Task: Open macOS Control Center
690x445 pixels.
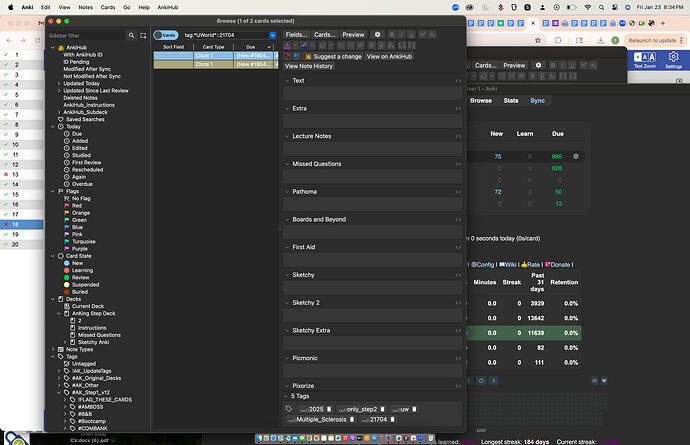Action: tap(615, 7)
